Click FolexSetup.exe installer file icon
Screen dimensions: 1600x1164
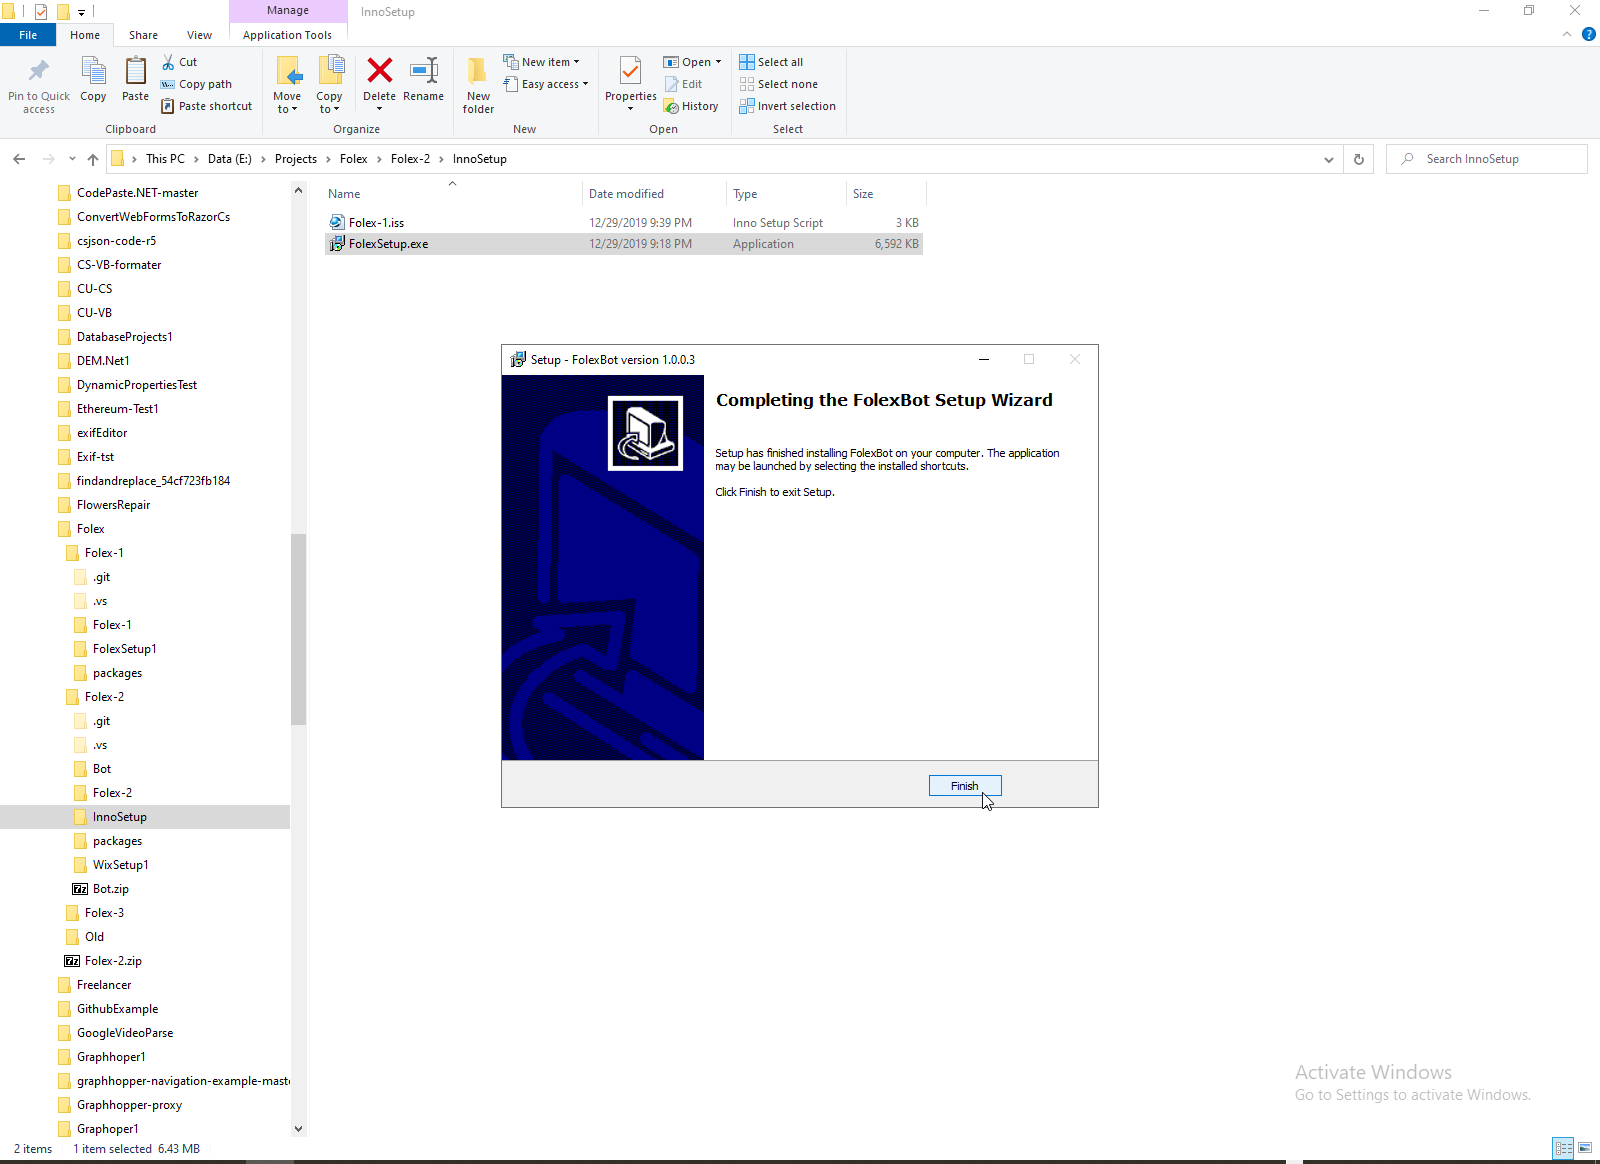(337, 244)
